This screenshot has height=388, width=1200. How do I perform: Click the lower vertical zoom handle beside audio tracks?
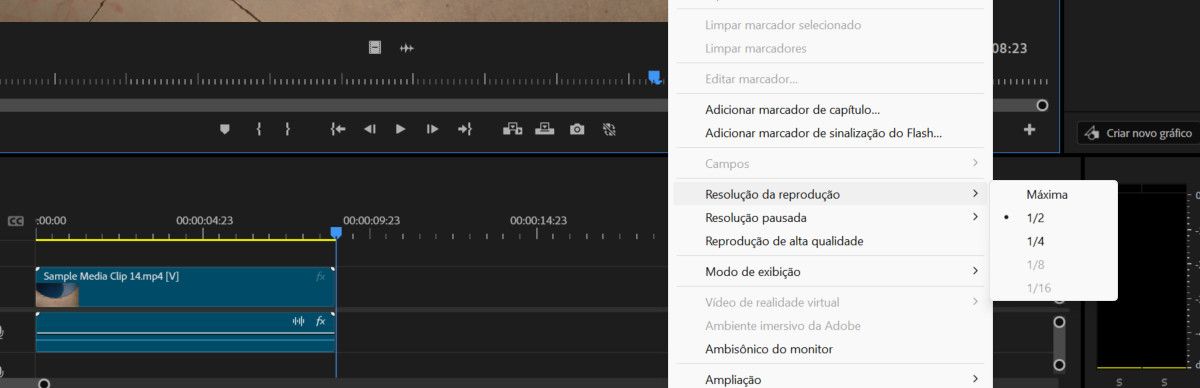1060,365
